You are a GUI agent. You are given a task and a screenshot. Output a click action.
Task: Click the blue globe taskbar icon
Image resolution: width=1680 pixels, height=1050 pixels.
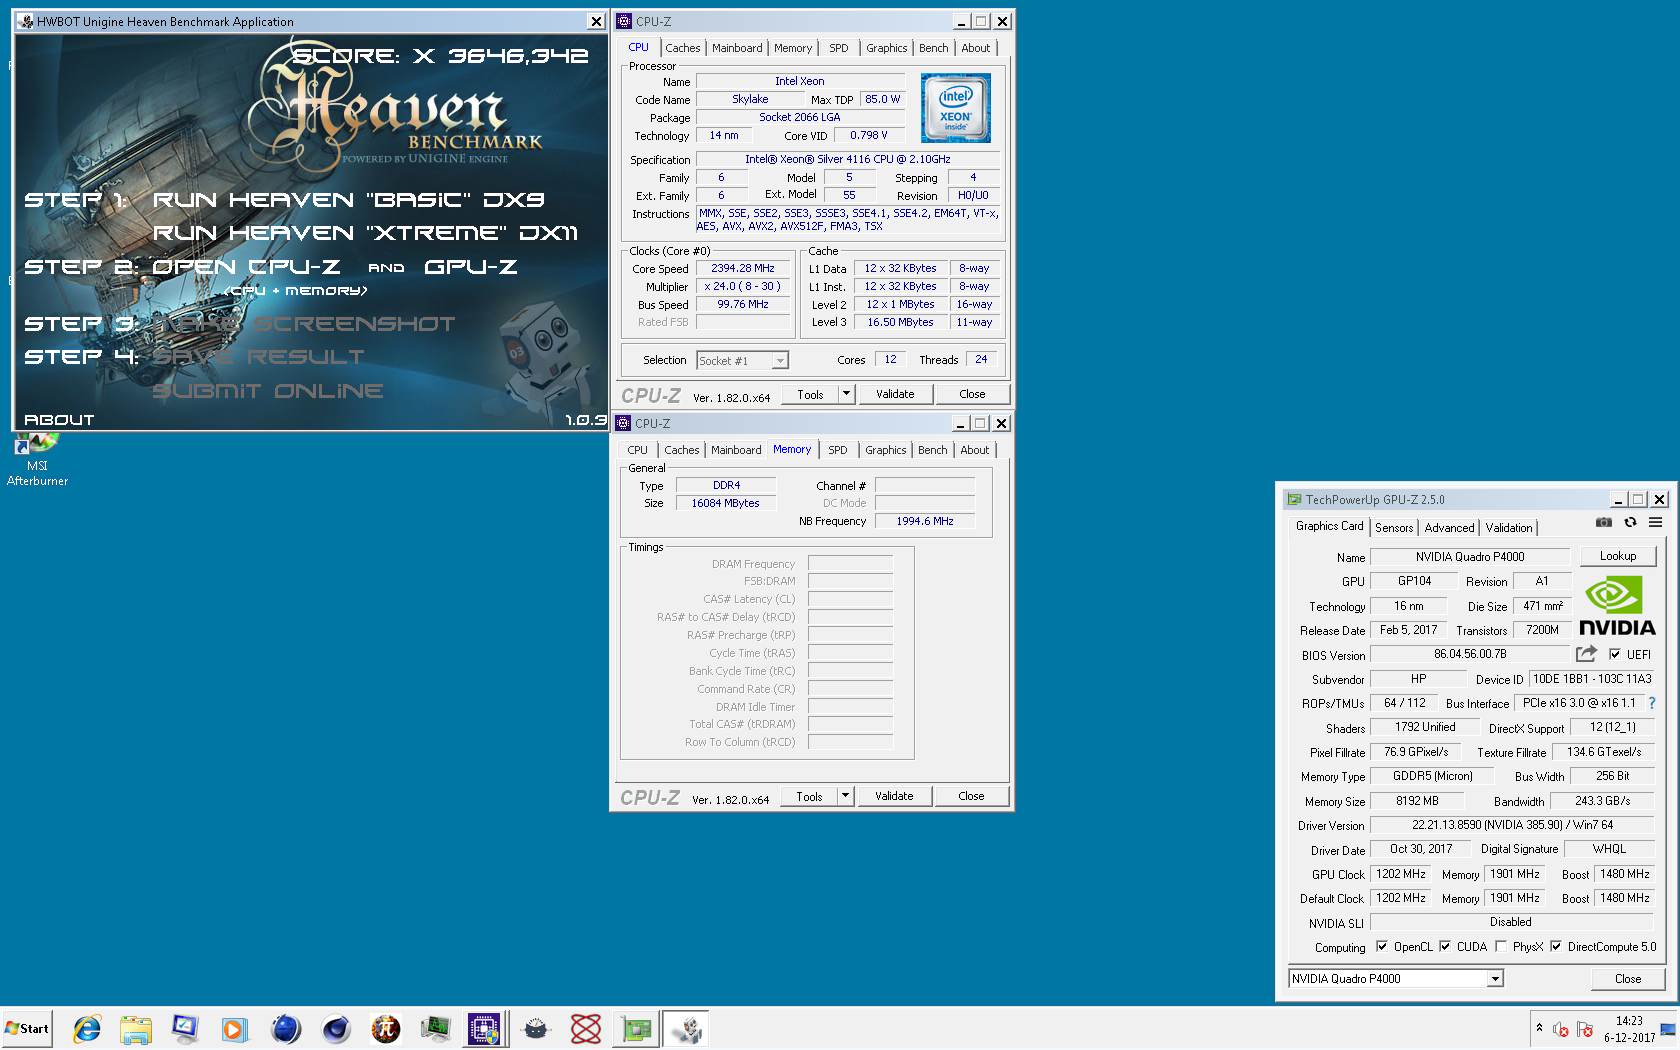[285, 1028]
